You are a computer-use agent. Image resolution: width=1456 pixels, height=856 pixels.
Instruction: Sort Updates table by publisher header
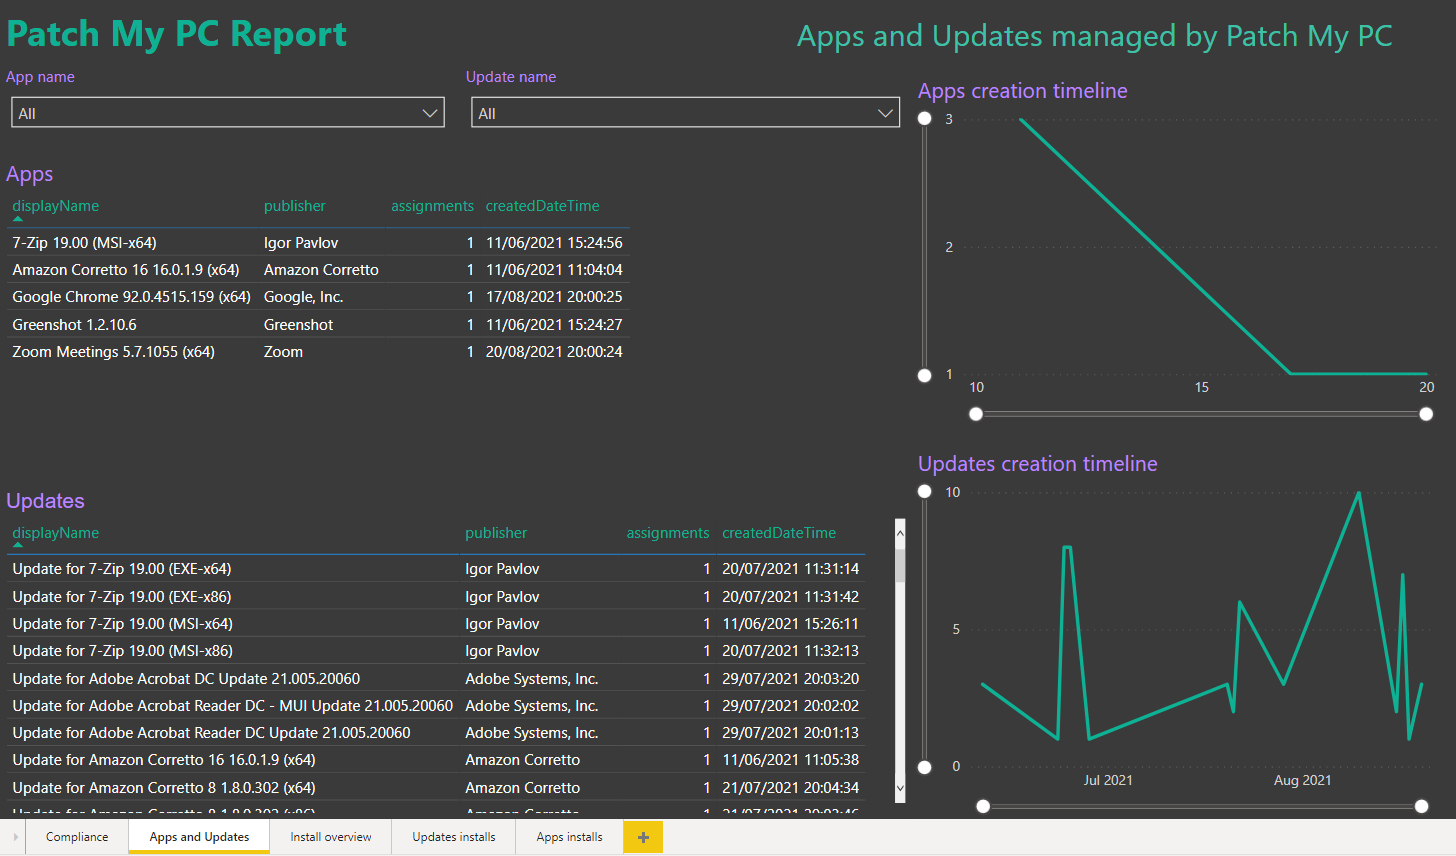(496, 533)
